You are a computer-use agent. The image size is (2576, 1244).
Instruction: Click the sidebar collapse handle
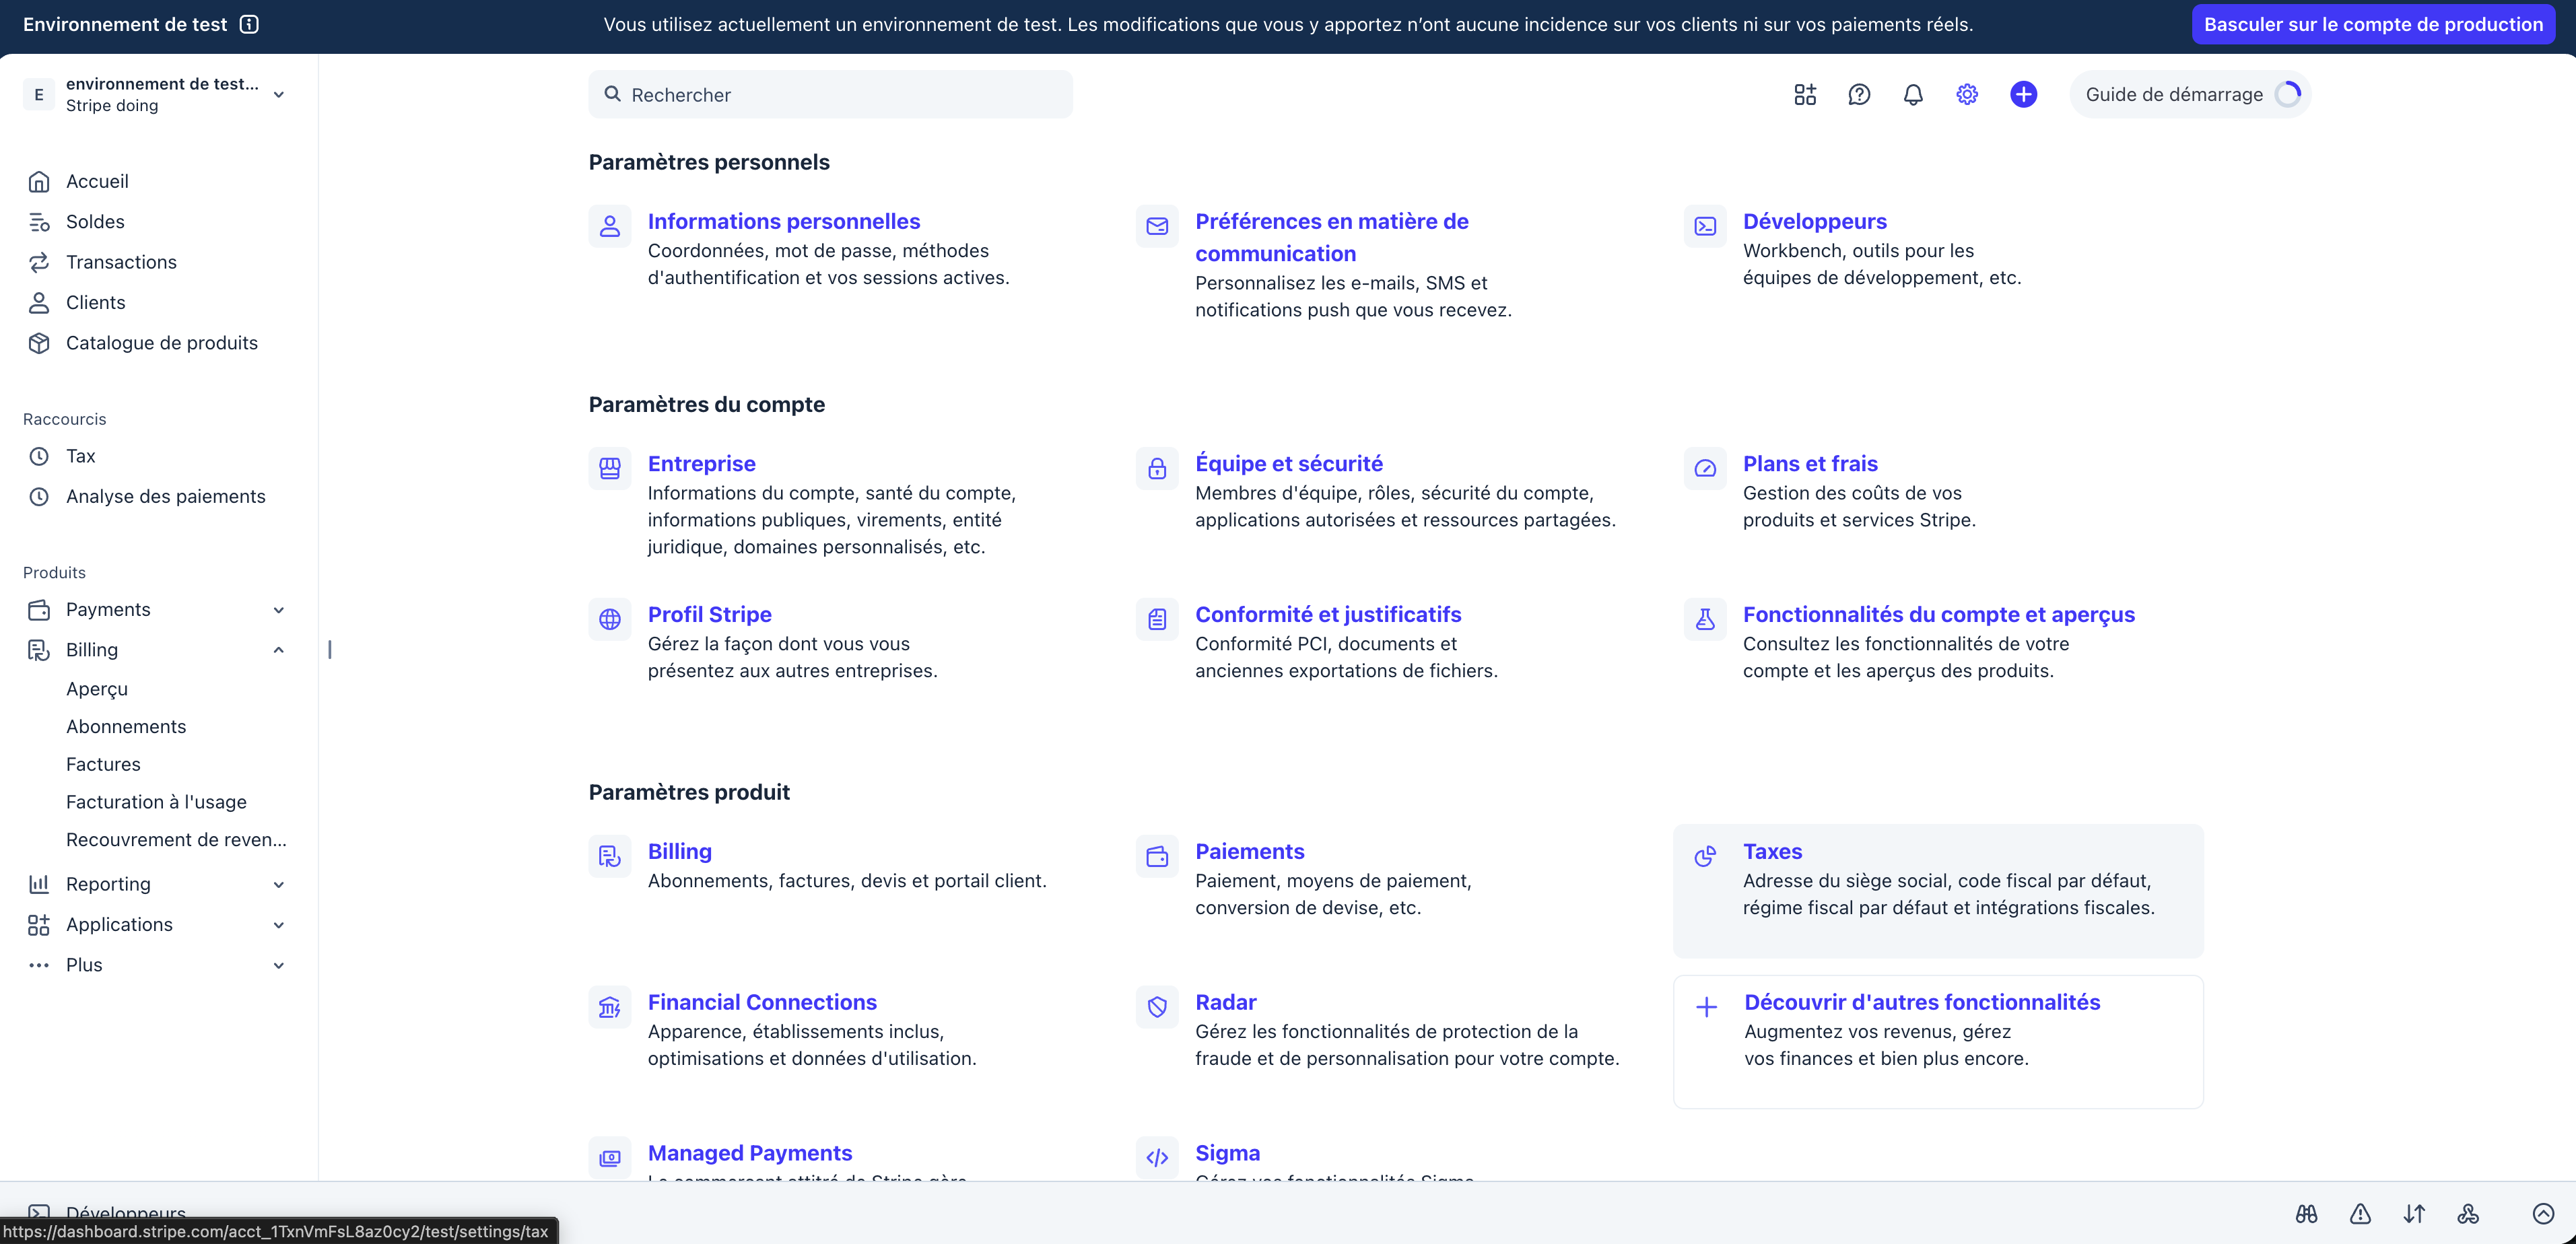pos(329,650)
